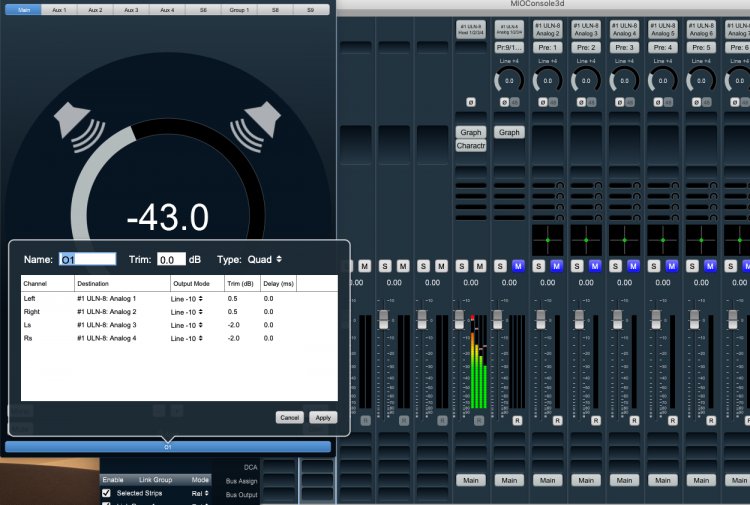Viewport: 750px width, 505px height.
Task: Cancel the output configuration dialog
Action: pyautogui.click(x=290, y=417)
